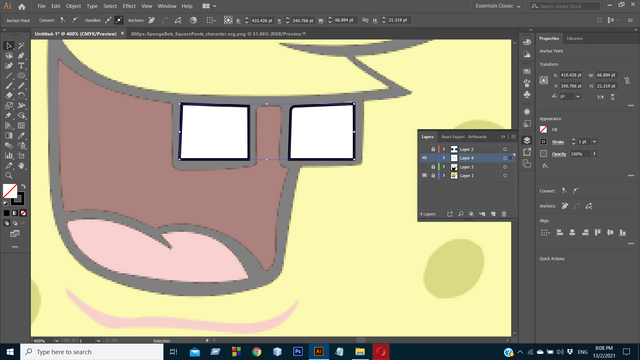Select the Artboard tool

[21, 156]
